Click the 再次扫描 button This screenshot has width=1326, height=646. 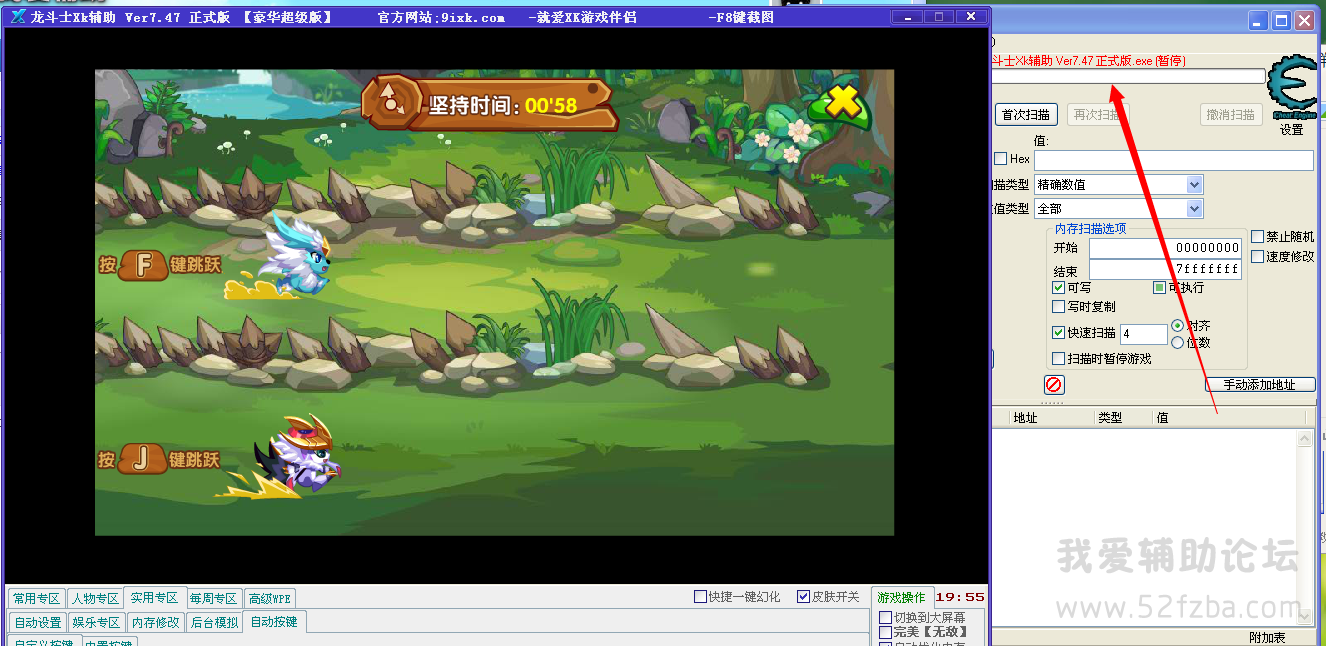[1097, 115]
